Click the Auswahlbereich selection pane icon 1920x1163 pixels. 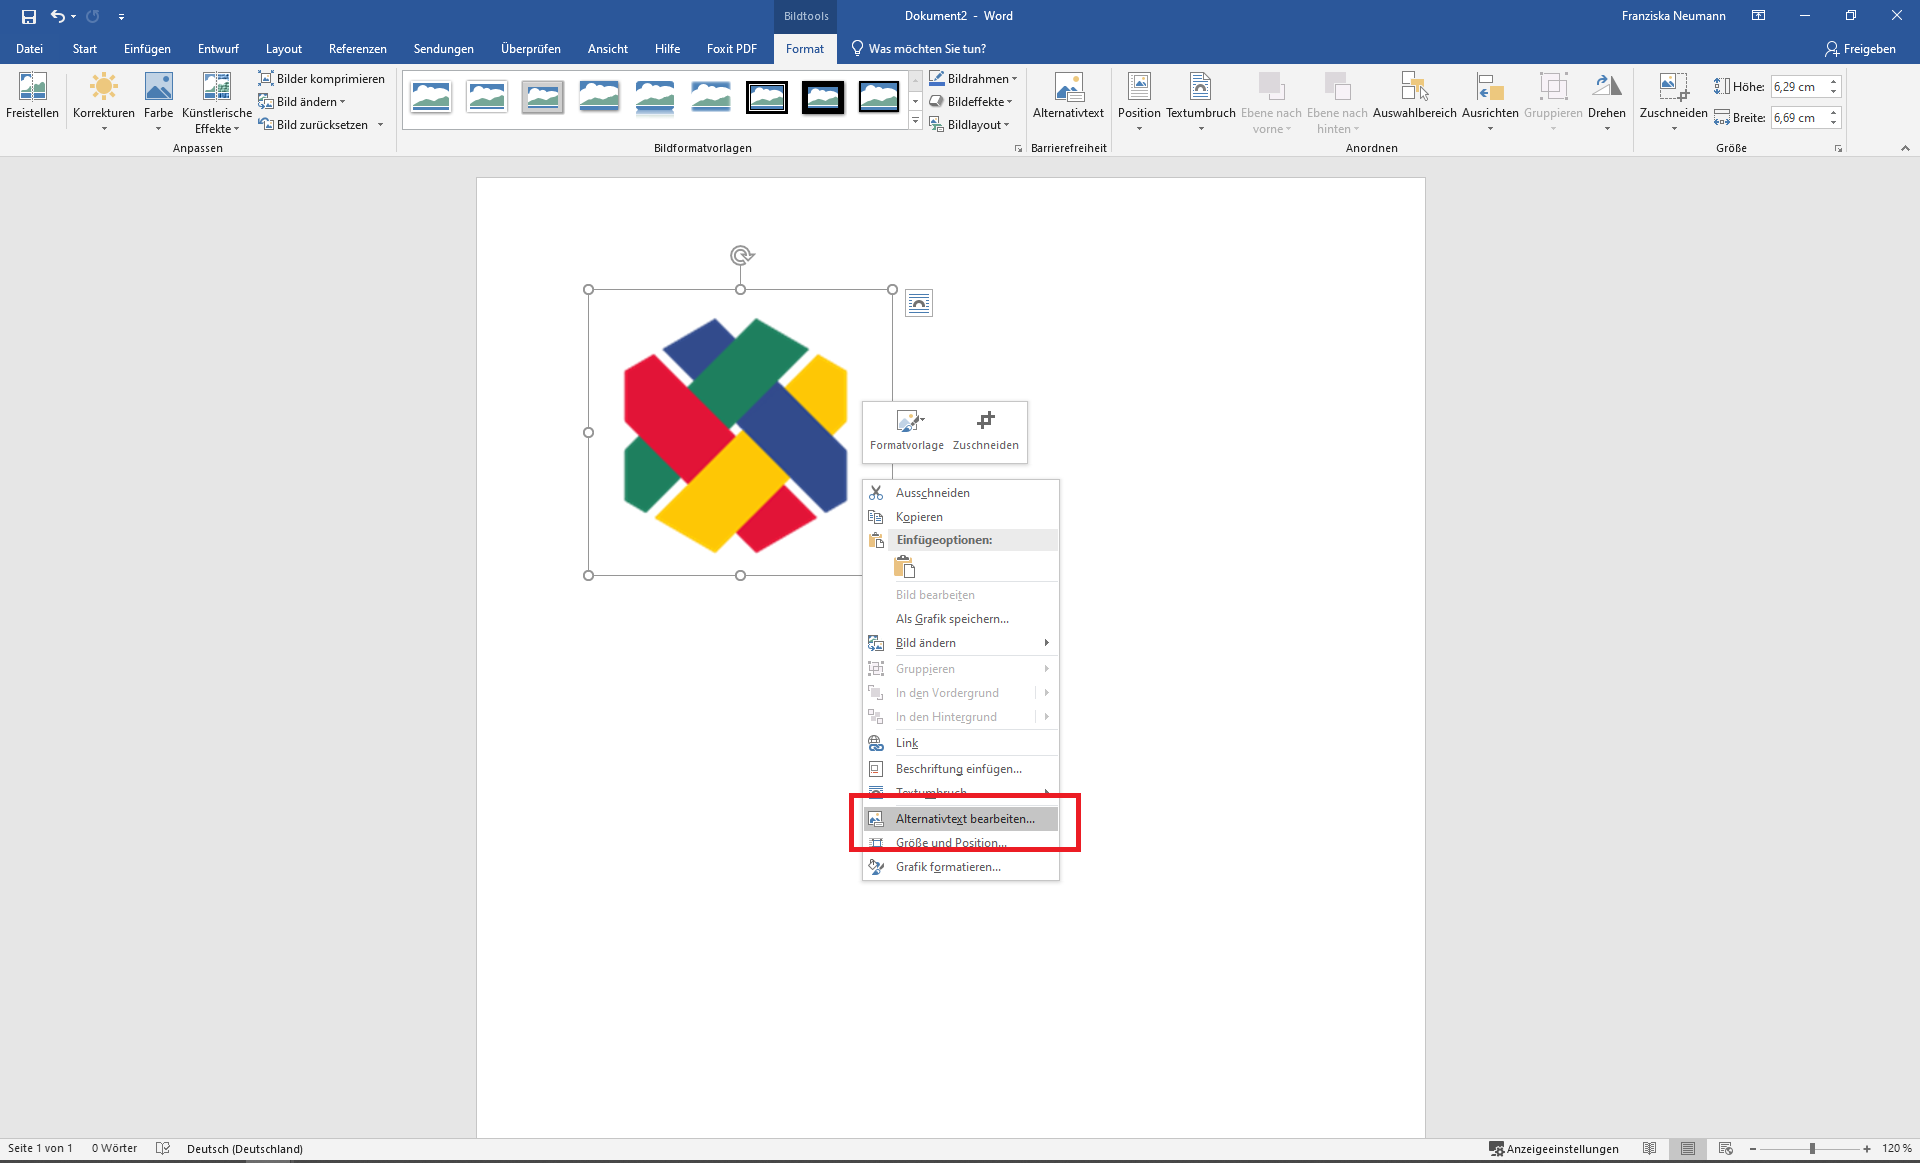click(x=1414, y=88)
